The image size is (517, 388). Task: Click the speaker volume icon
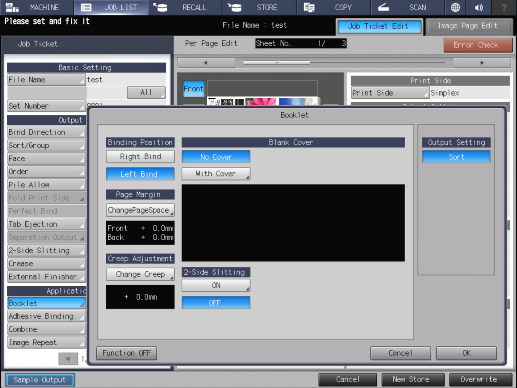479,7
